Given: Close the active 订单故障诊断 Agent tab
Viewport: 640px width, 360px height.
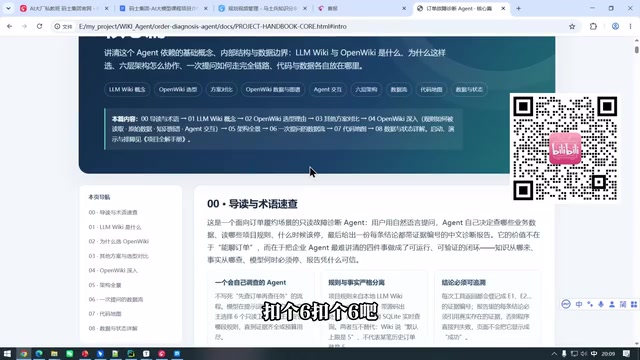Looking at the screenshot, I should pos(503,8).
